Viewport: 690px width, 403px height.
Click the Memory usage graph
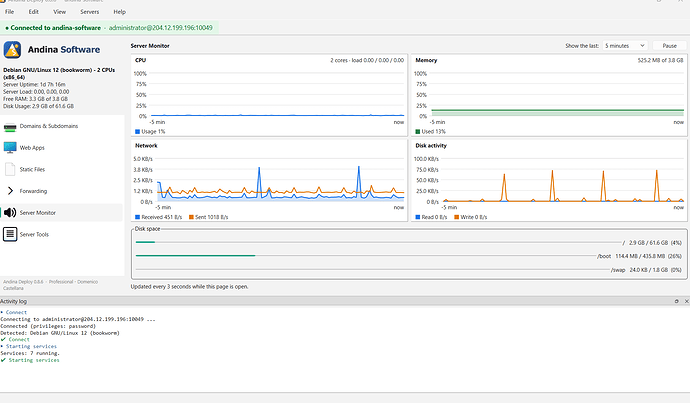557,95
